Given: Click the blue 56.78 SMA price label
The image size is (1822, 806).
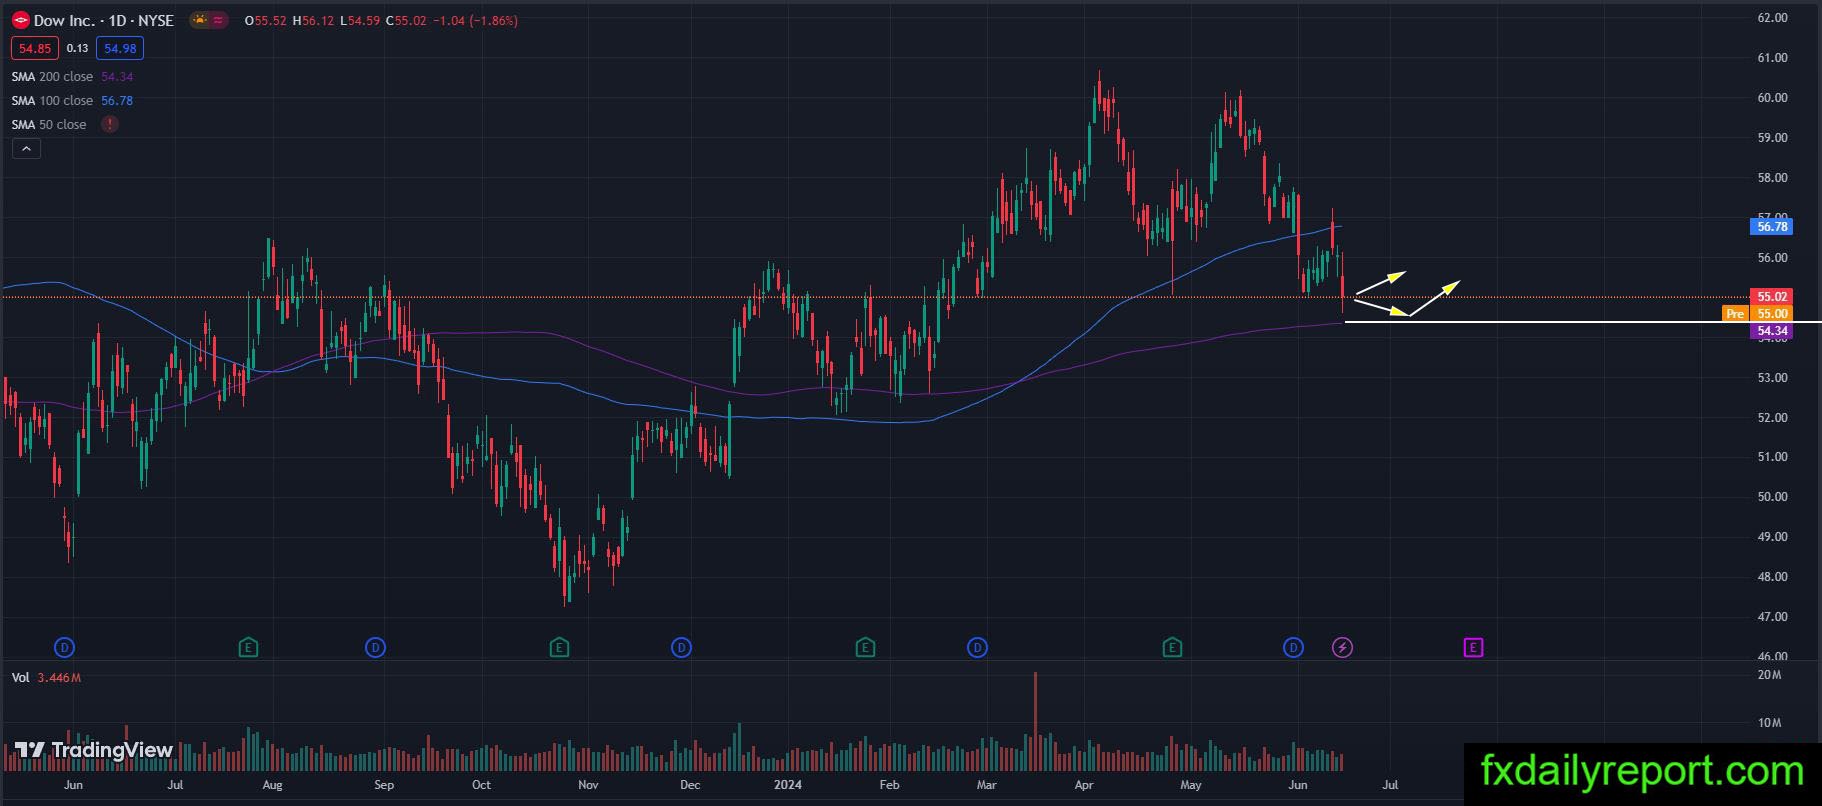Looking at the screenshot, I should [1771, 227].
